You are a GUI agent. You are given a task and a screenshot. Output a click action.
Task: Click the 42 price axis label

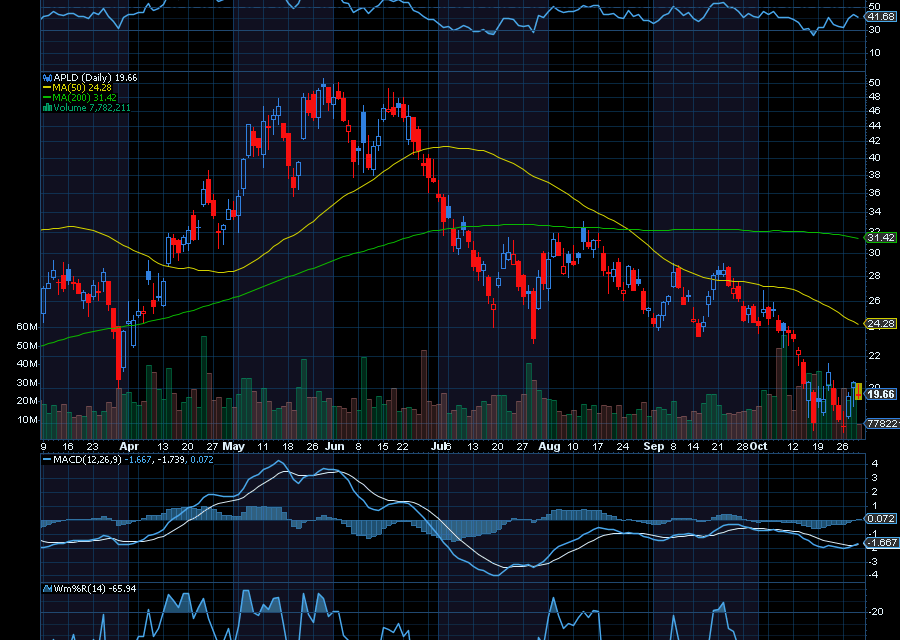pos(875,141)
